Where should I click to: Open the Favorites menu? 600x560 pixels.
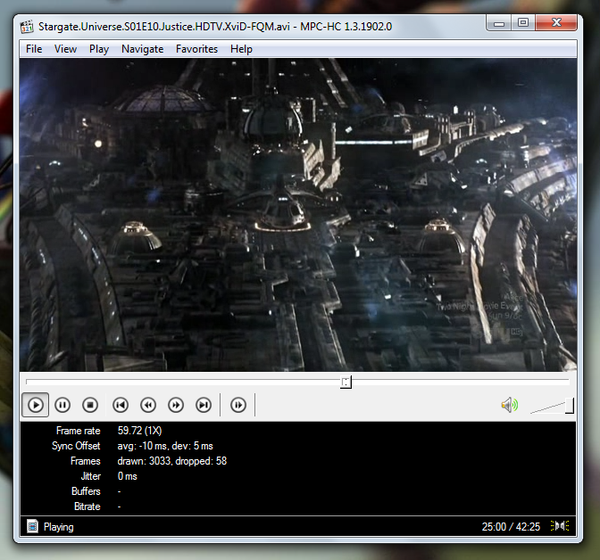click(x=197, y=49)
